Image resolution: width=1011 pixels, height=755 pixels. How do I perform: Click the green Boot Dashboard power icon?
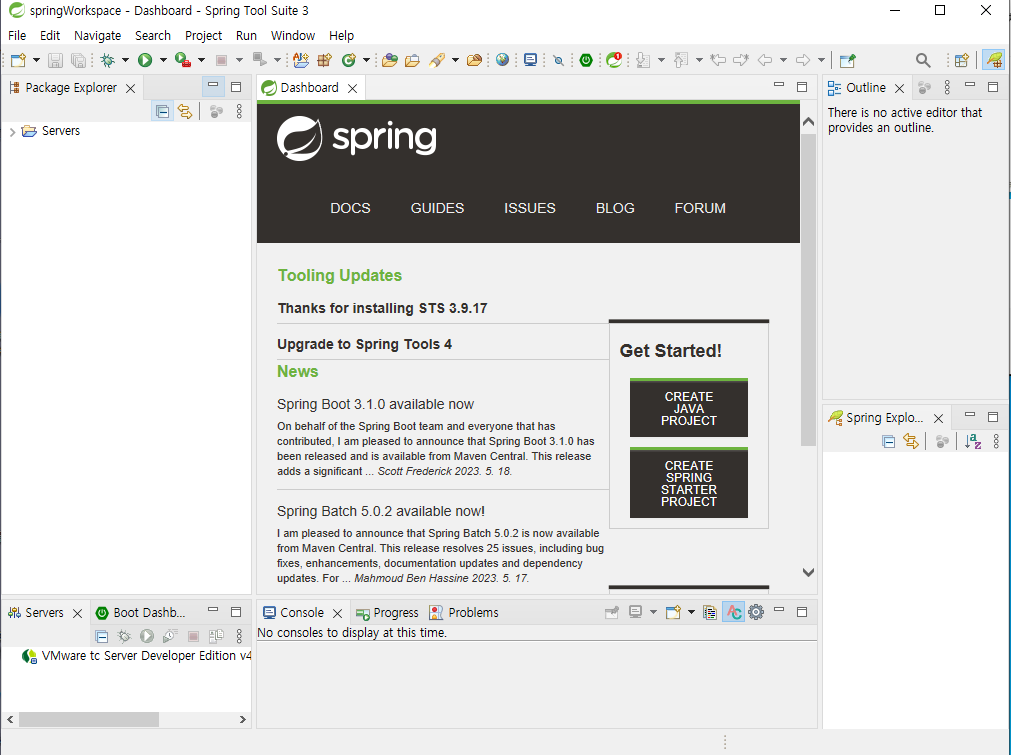click(586, 60)
